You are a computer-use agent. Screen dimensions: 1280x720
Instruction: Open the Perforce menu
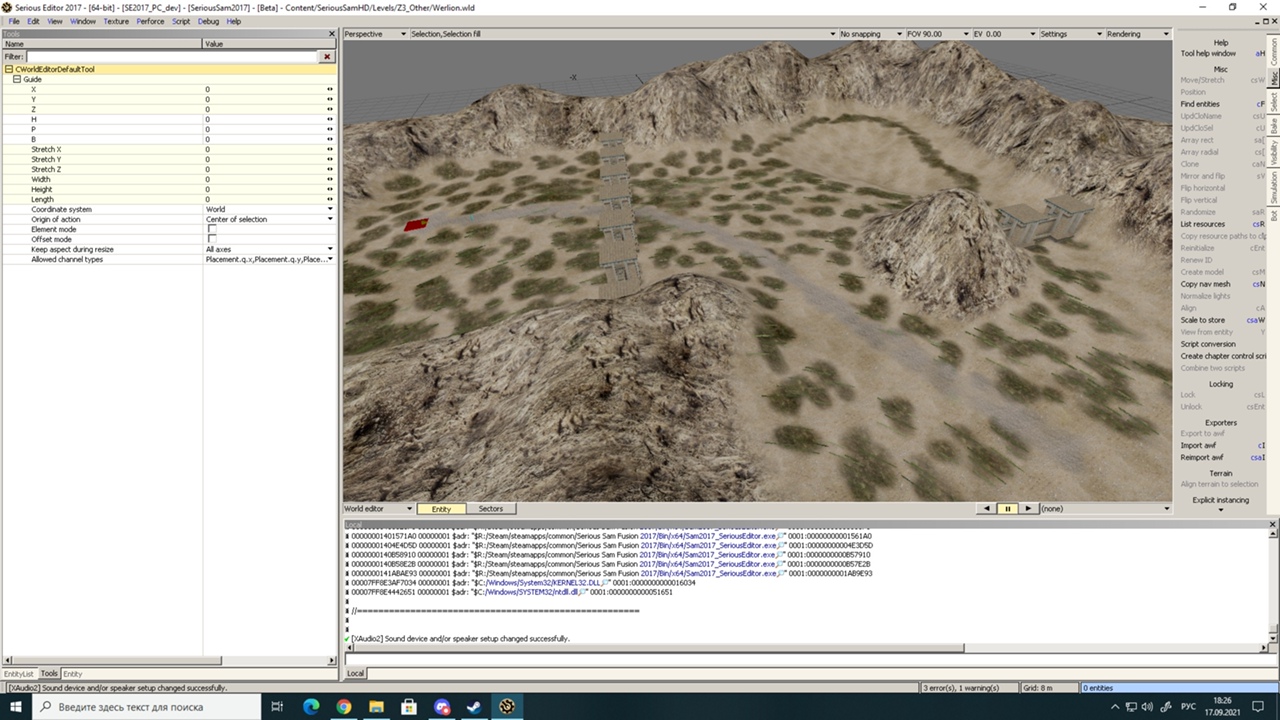pyautogui.click(x=150, y=21)
